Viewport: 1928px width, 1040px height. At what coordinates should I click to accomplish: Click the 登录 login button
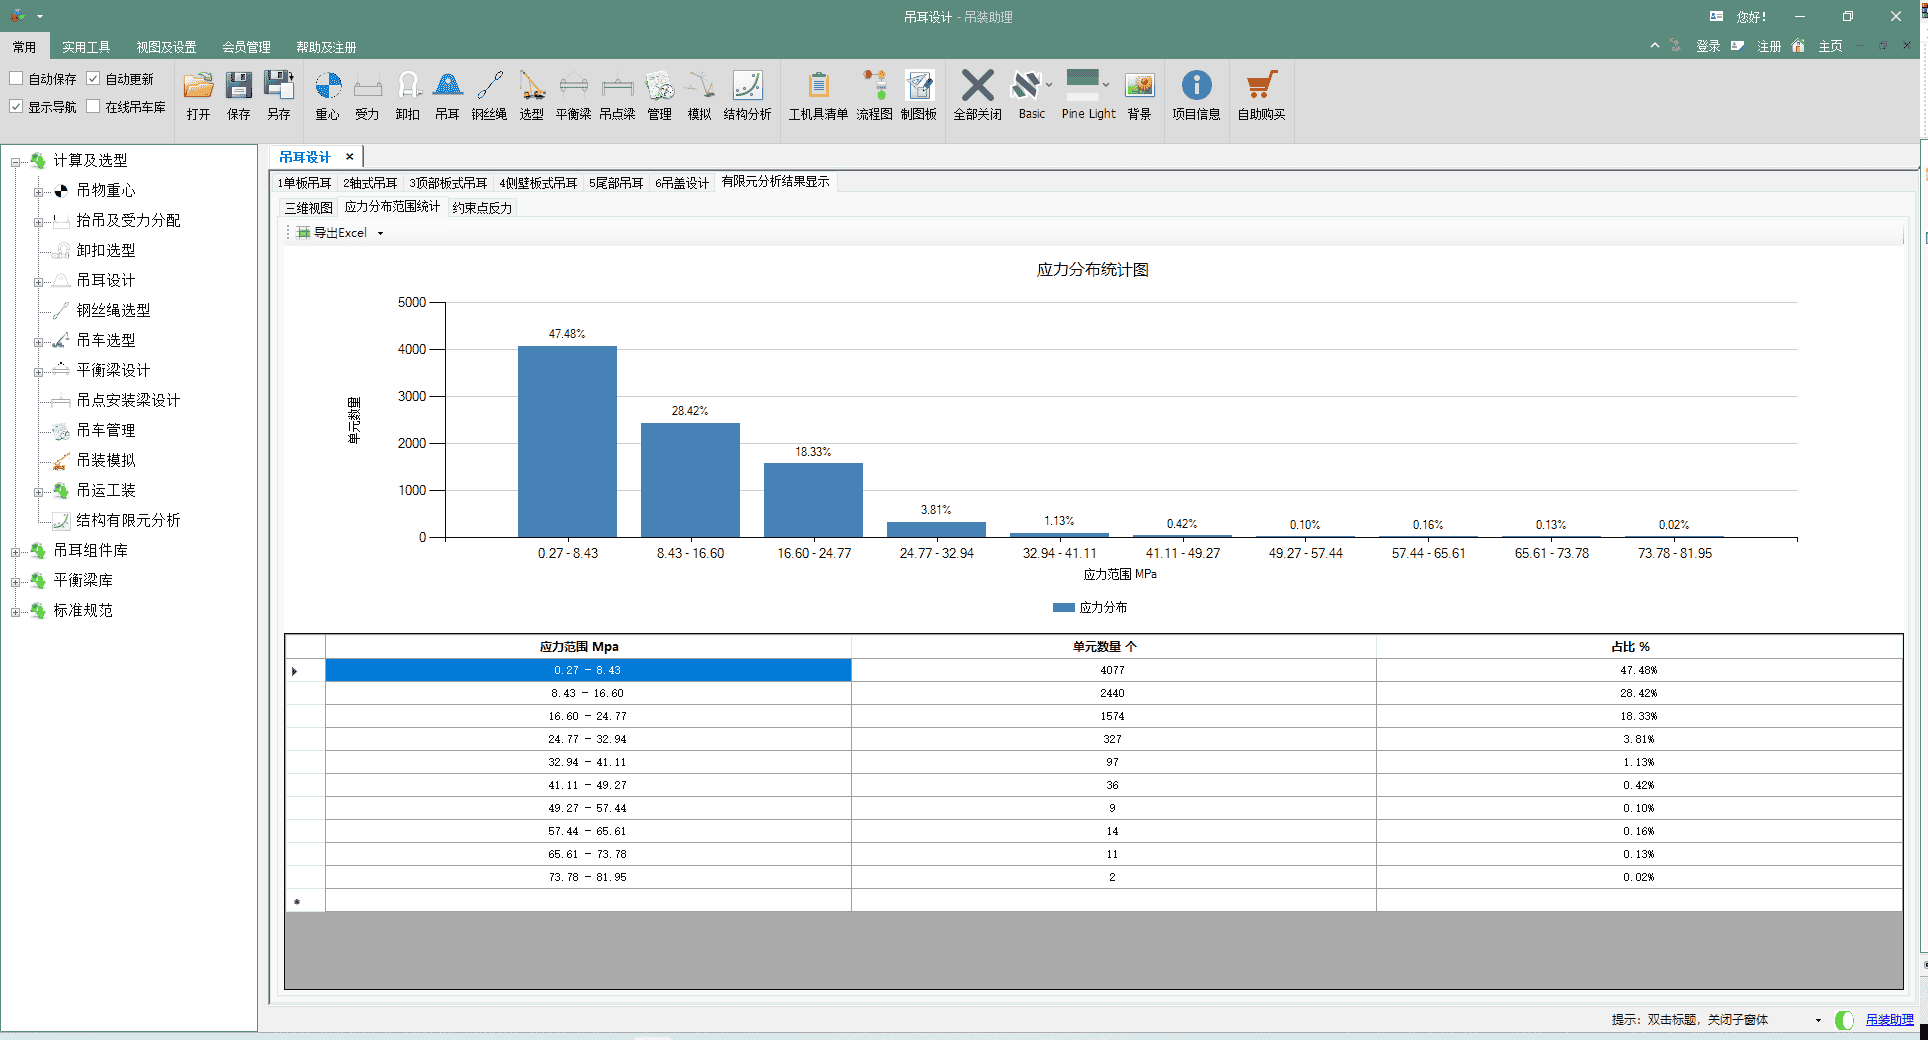(x=1708, y=46)
